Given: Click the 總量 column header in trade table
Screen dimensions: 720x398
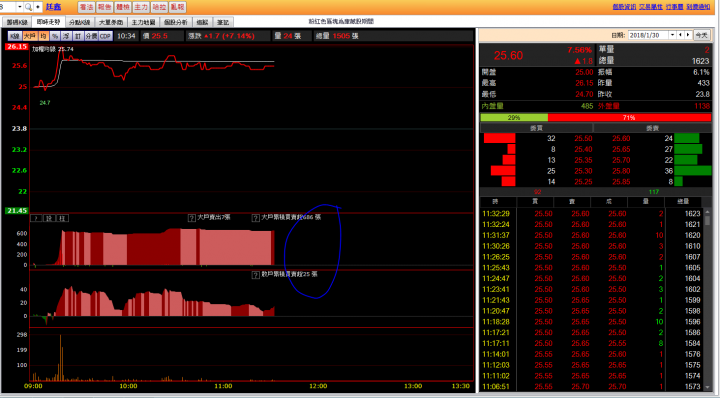Looking at the screenshot, I should point(683,202).
